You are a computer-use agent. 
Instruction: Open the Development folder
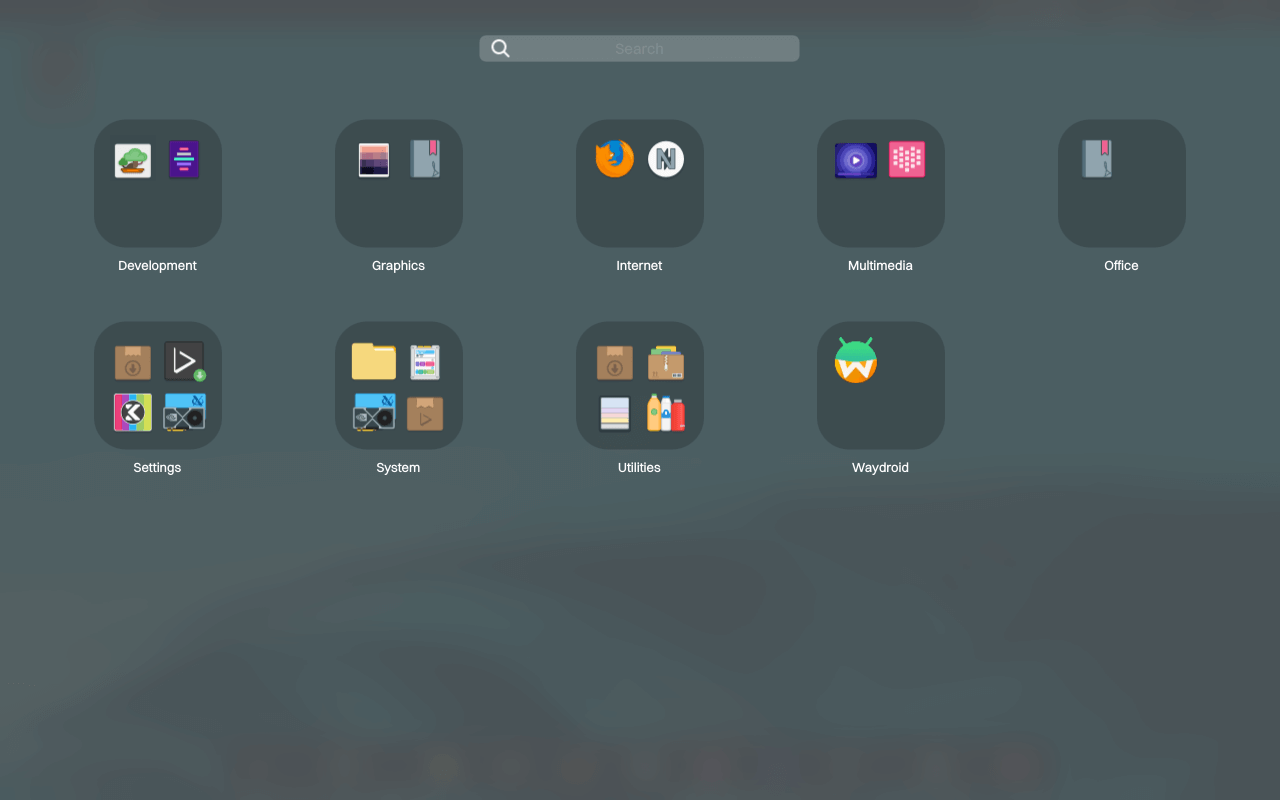tap(157, 183)
